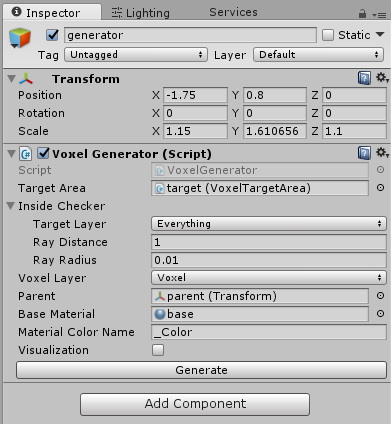
Task: Open object picker for Parent field
Action: (x=380, y=296)
